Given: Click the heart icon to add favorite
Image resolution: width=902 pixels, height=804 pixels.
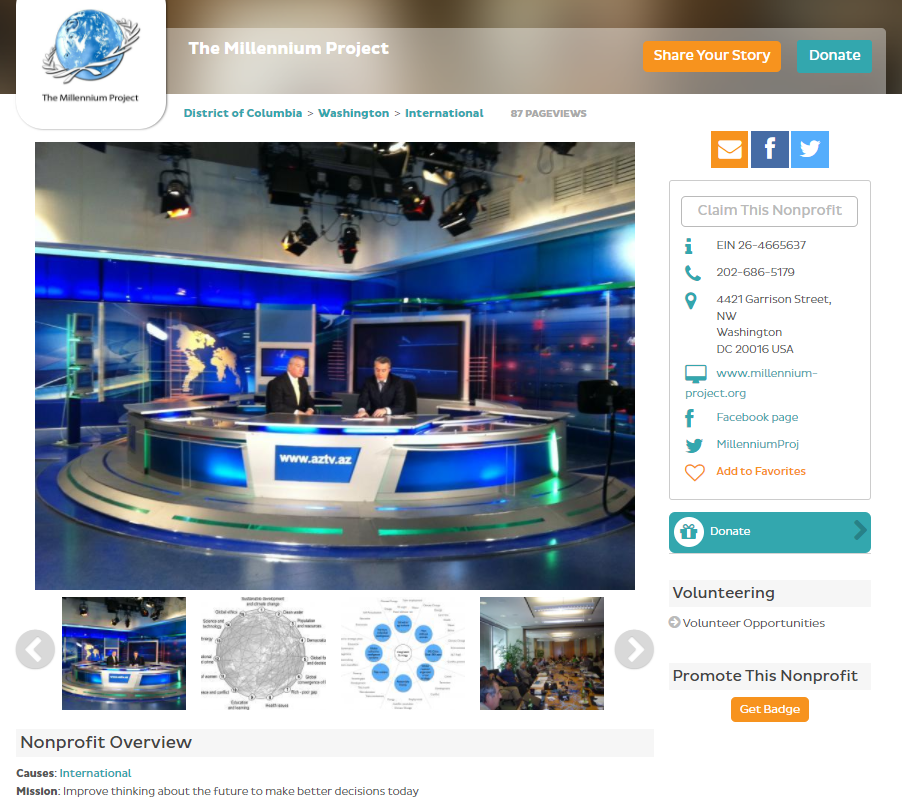Looking at the screenshot, I should pos(694,472).
